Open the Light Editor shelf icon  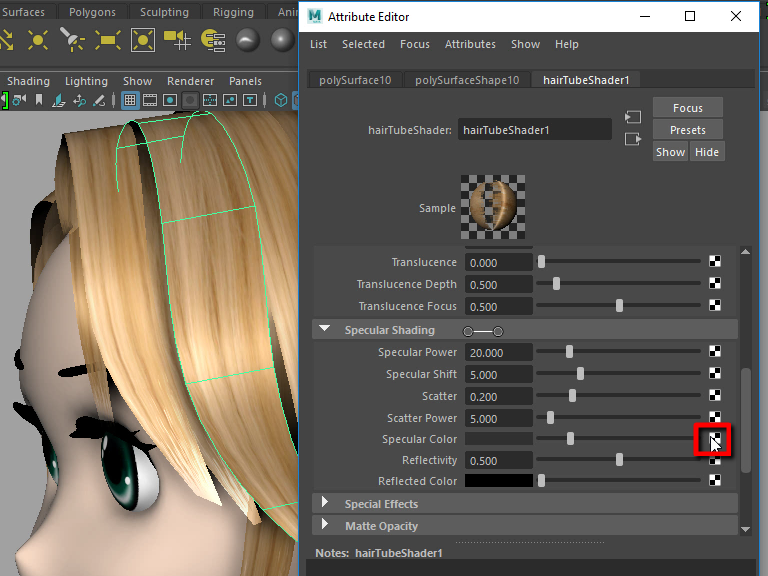pyautogui.click(x=213, y=40)
